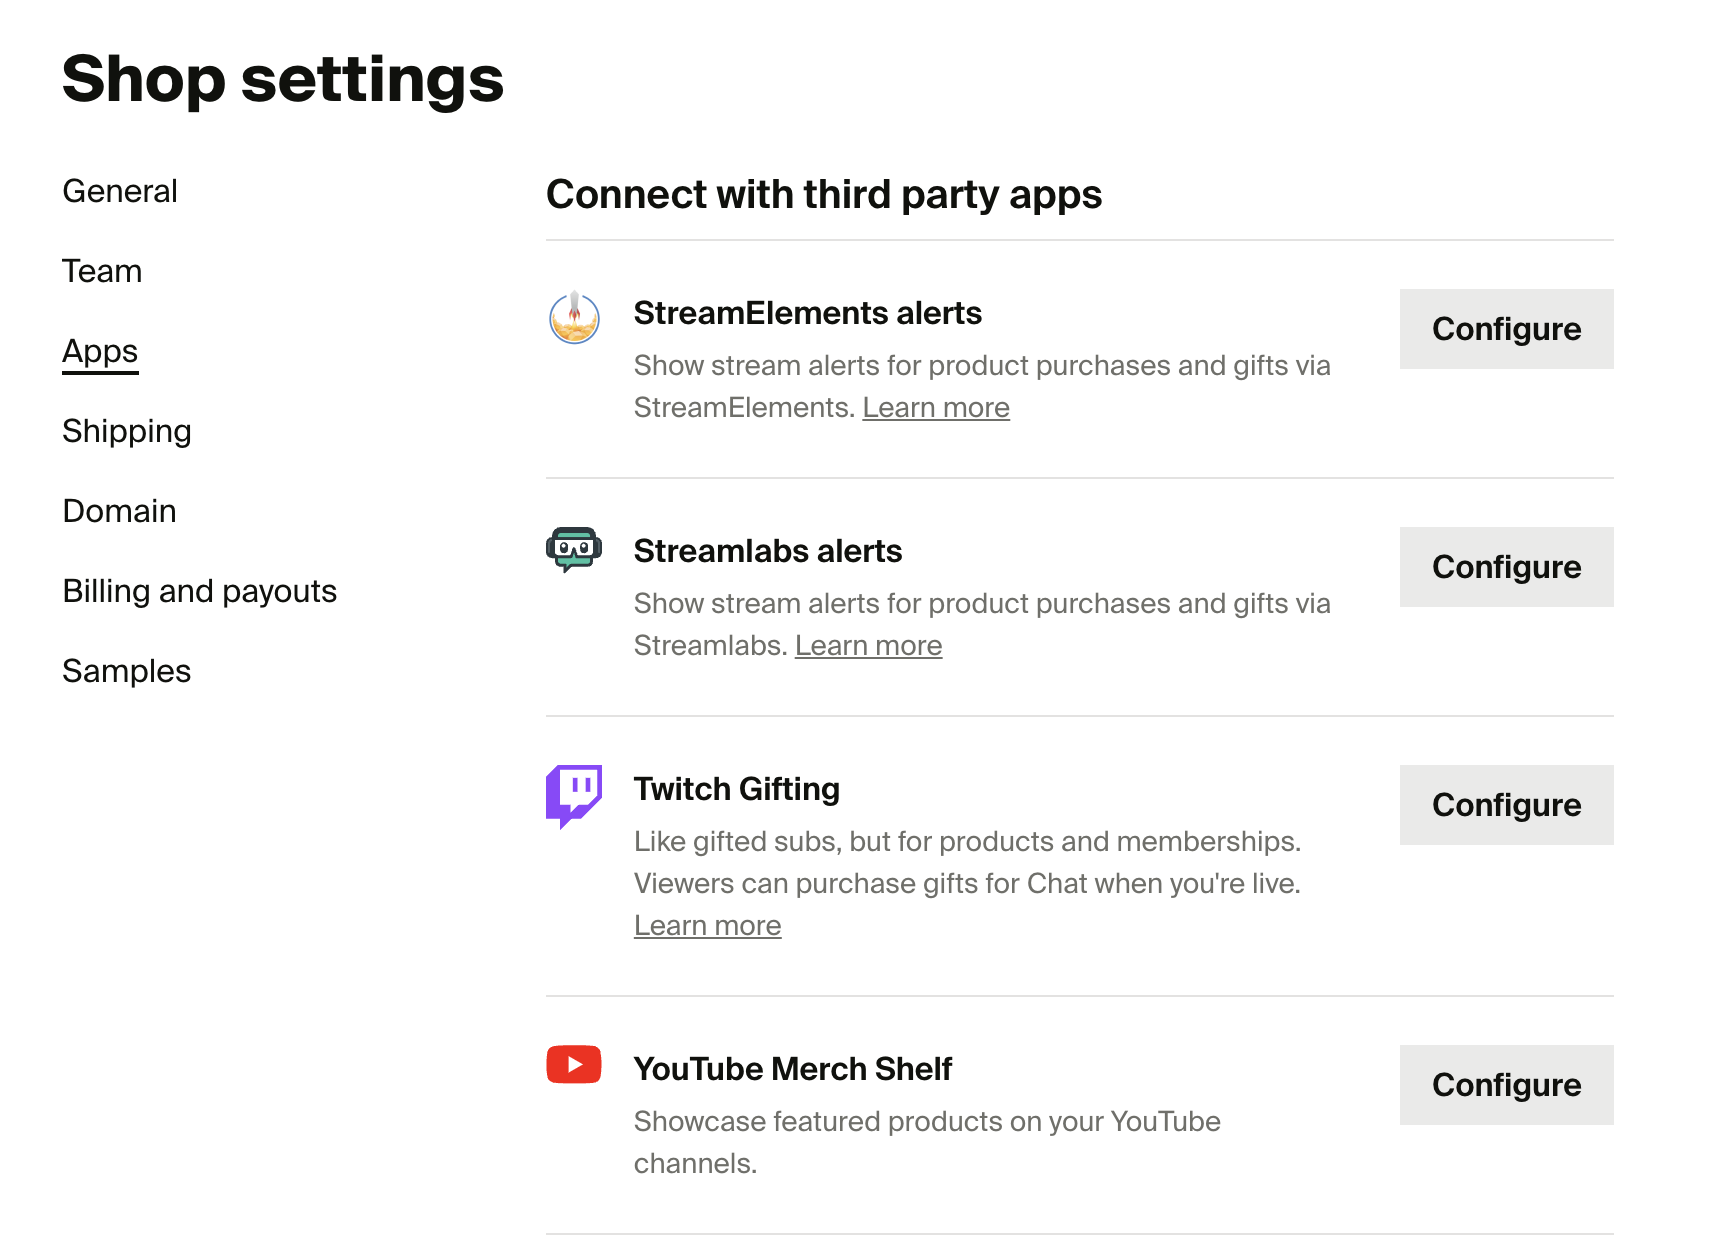The width and height of the screenshot is (1732, 1236).
Task: Click the Twitch Gifting app title
Action: [x=737, y=788]
